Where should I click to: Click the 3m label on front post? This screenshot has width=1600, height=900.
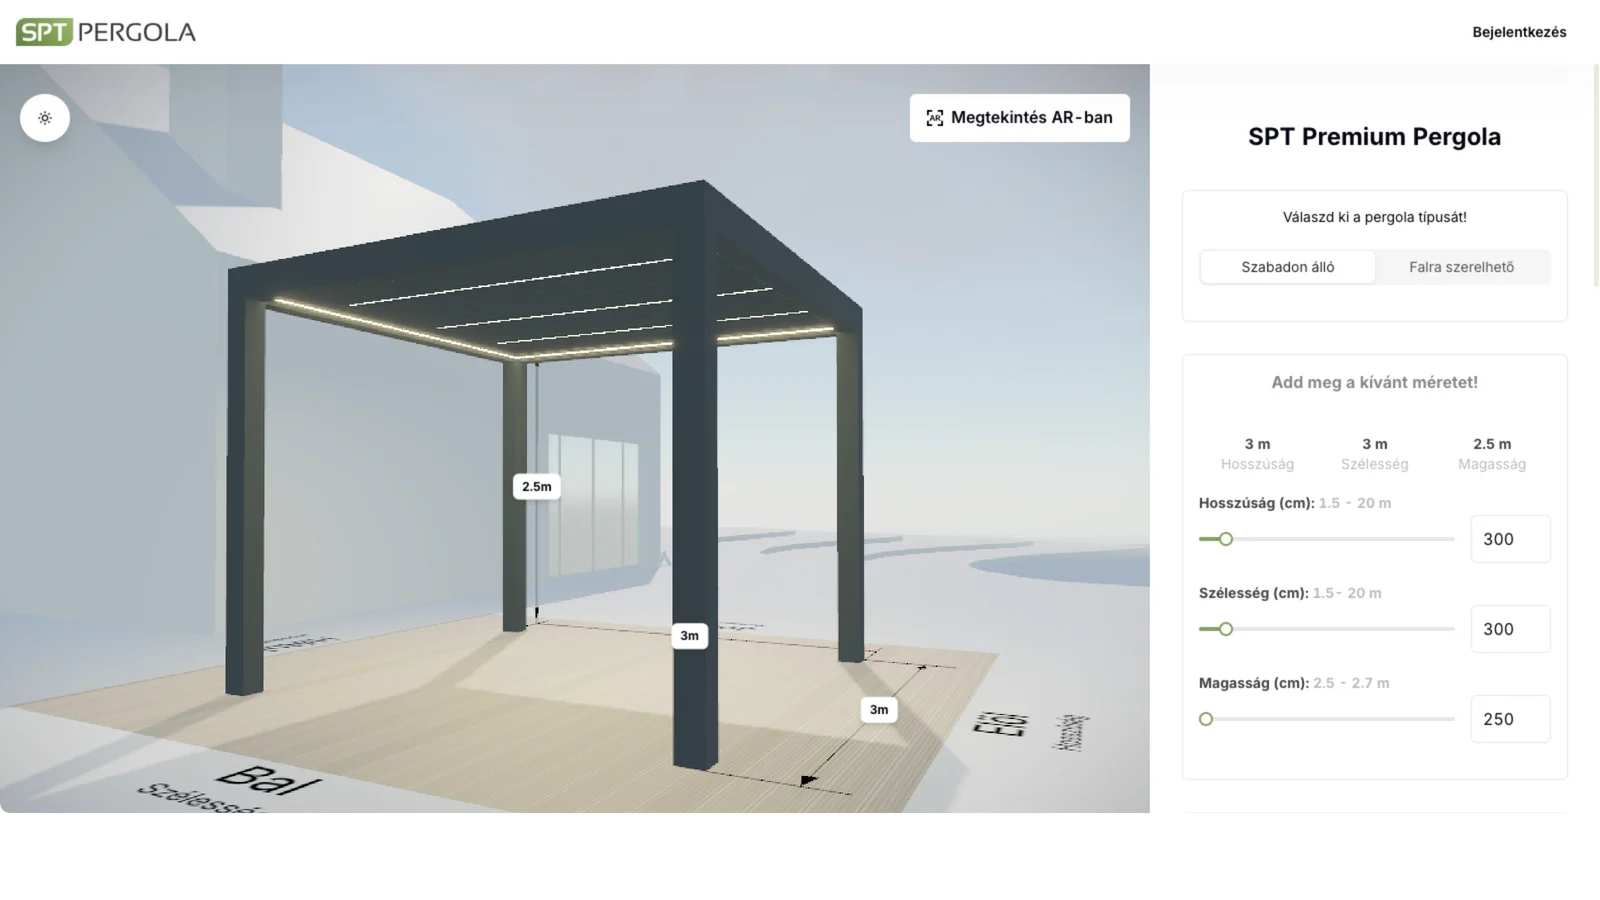click(x=690, y=636)
